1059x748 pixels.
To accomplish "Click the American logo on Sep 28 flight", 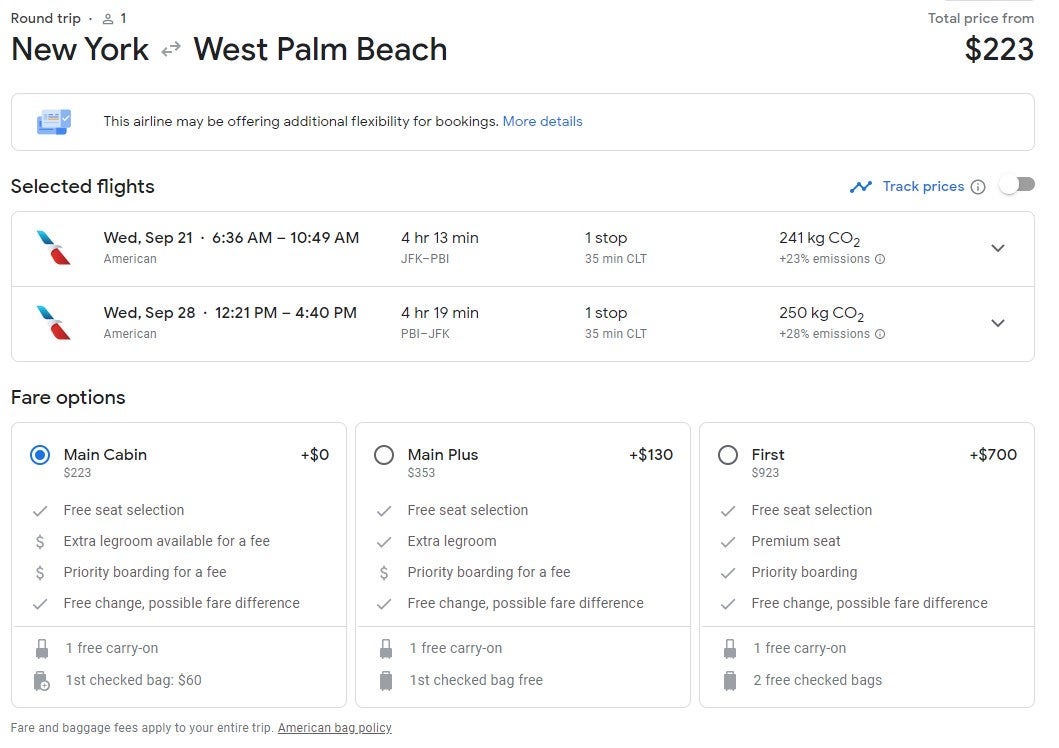I will [x=54, y=323].
